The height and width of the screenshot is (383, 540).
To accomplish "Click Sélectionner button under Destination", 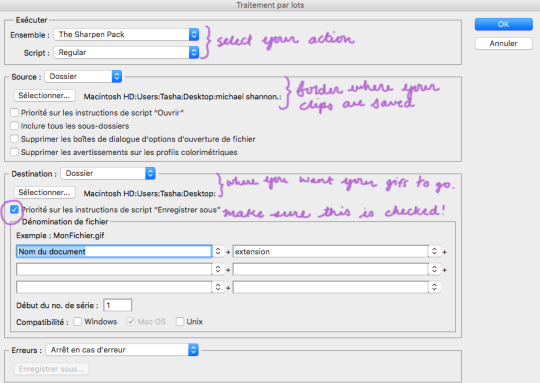I will (x=44, y=192).
